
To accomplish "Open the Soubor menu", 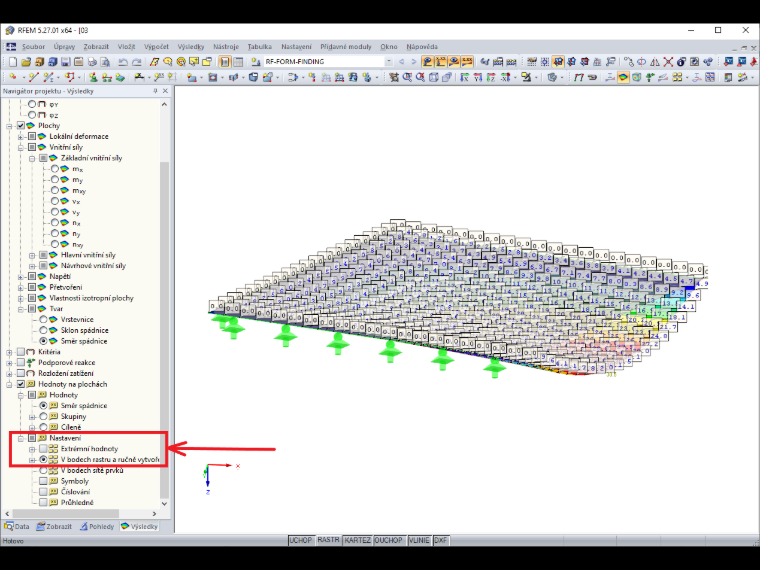I will pos(33,47).
